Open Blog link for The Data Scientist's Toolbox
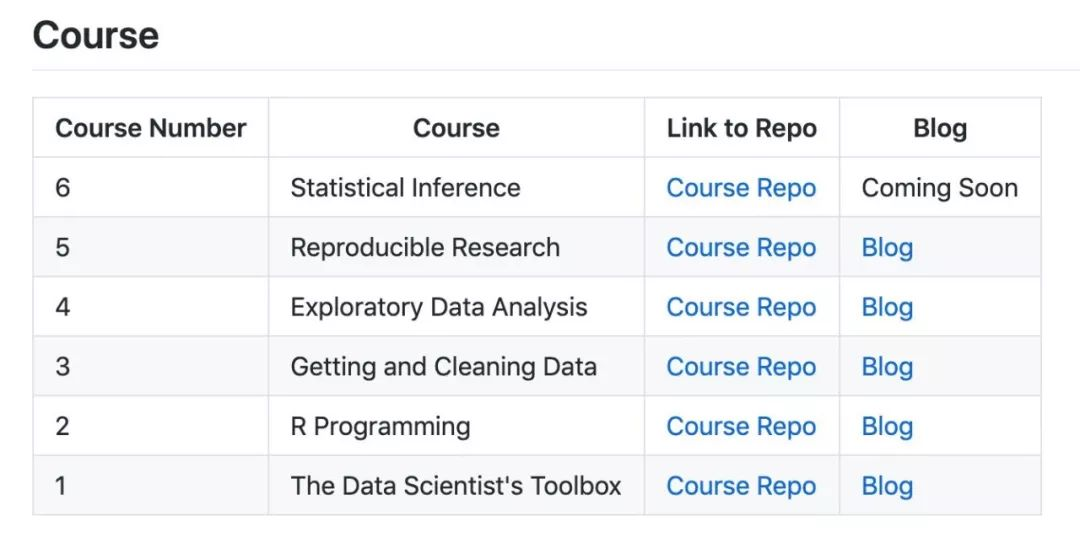The height and width of the screenshot is (543, 1080). 887,486
